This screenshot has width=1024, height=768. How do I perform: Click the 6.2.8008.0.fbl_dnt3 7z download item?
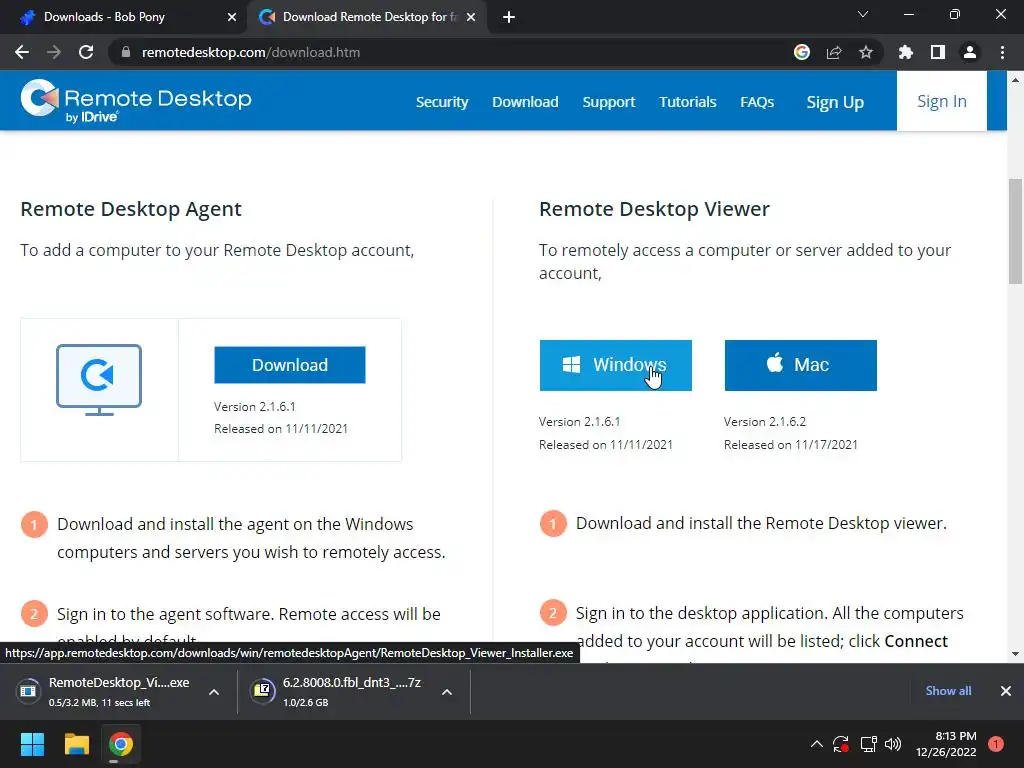[340, 692]
